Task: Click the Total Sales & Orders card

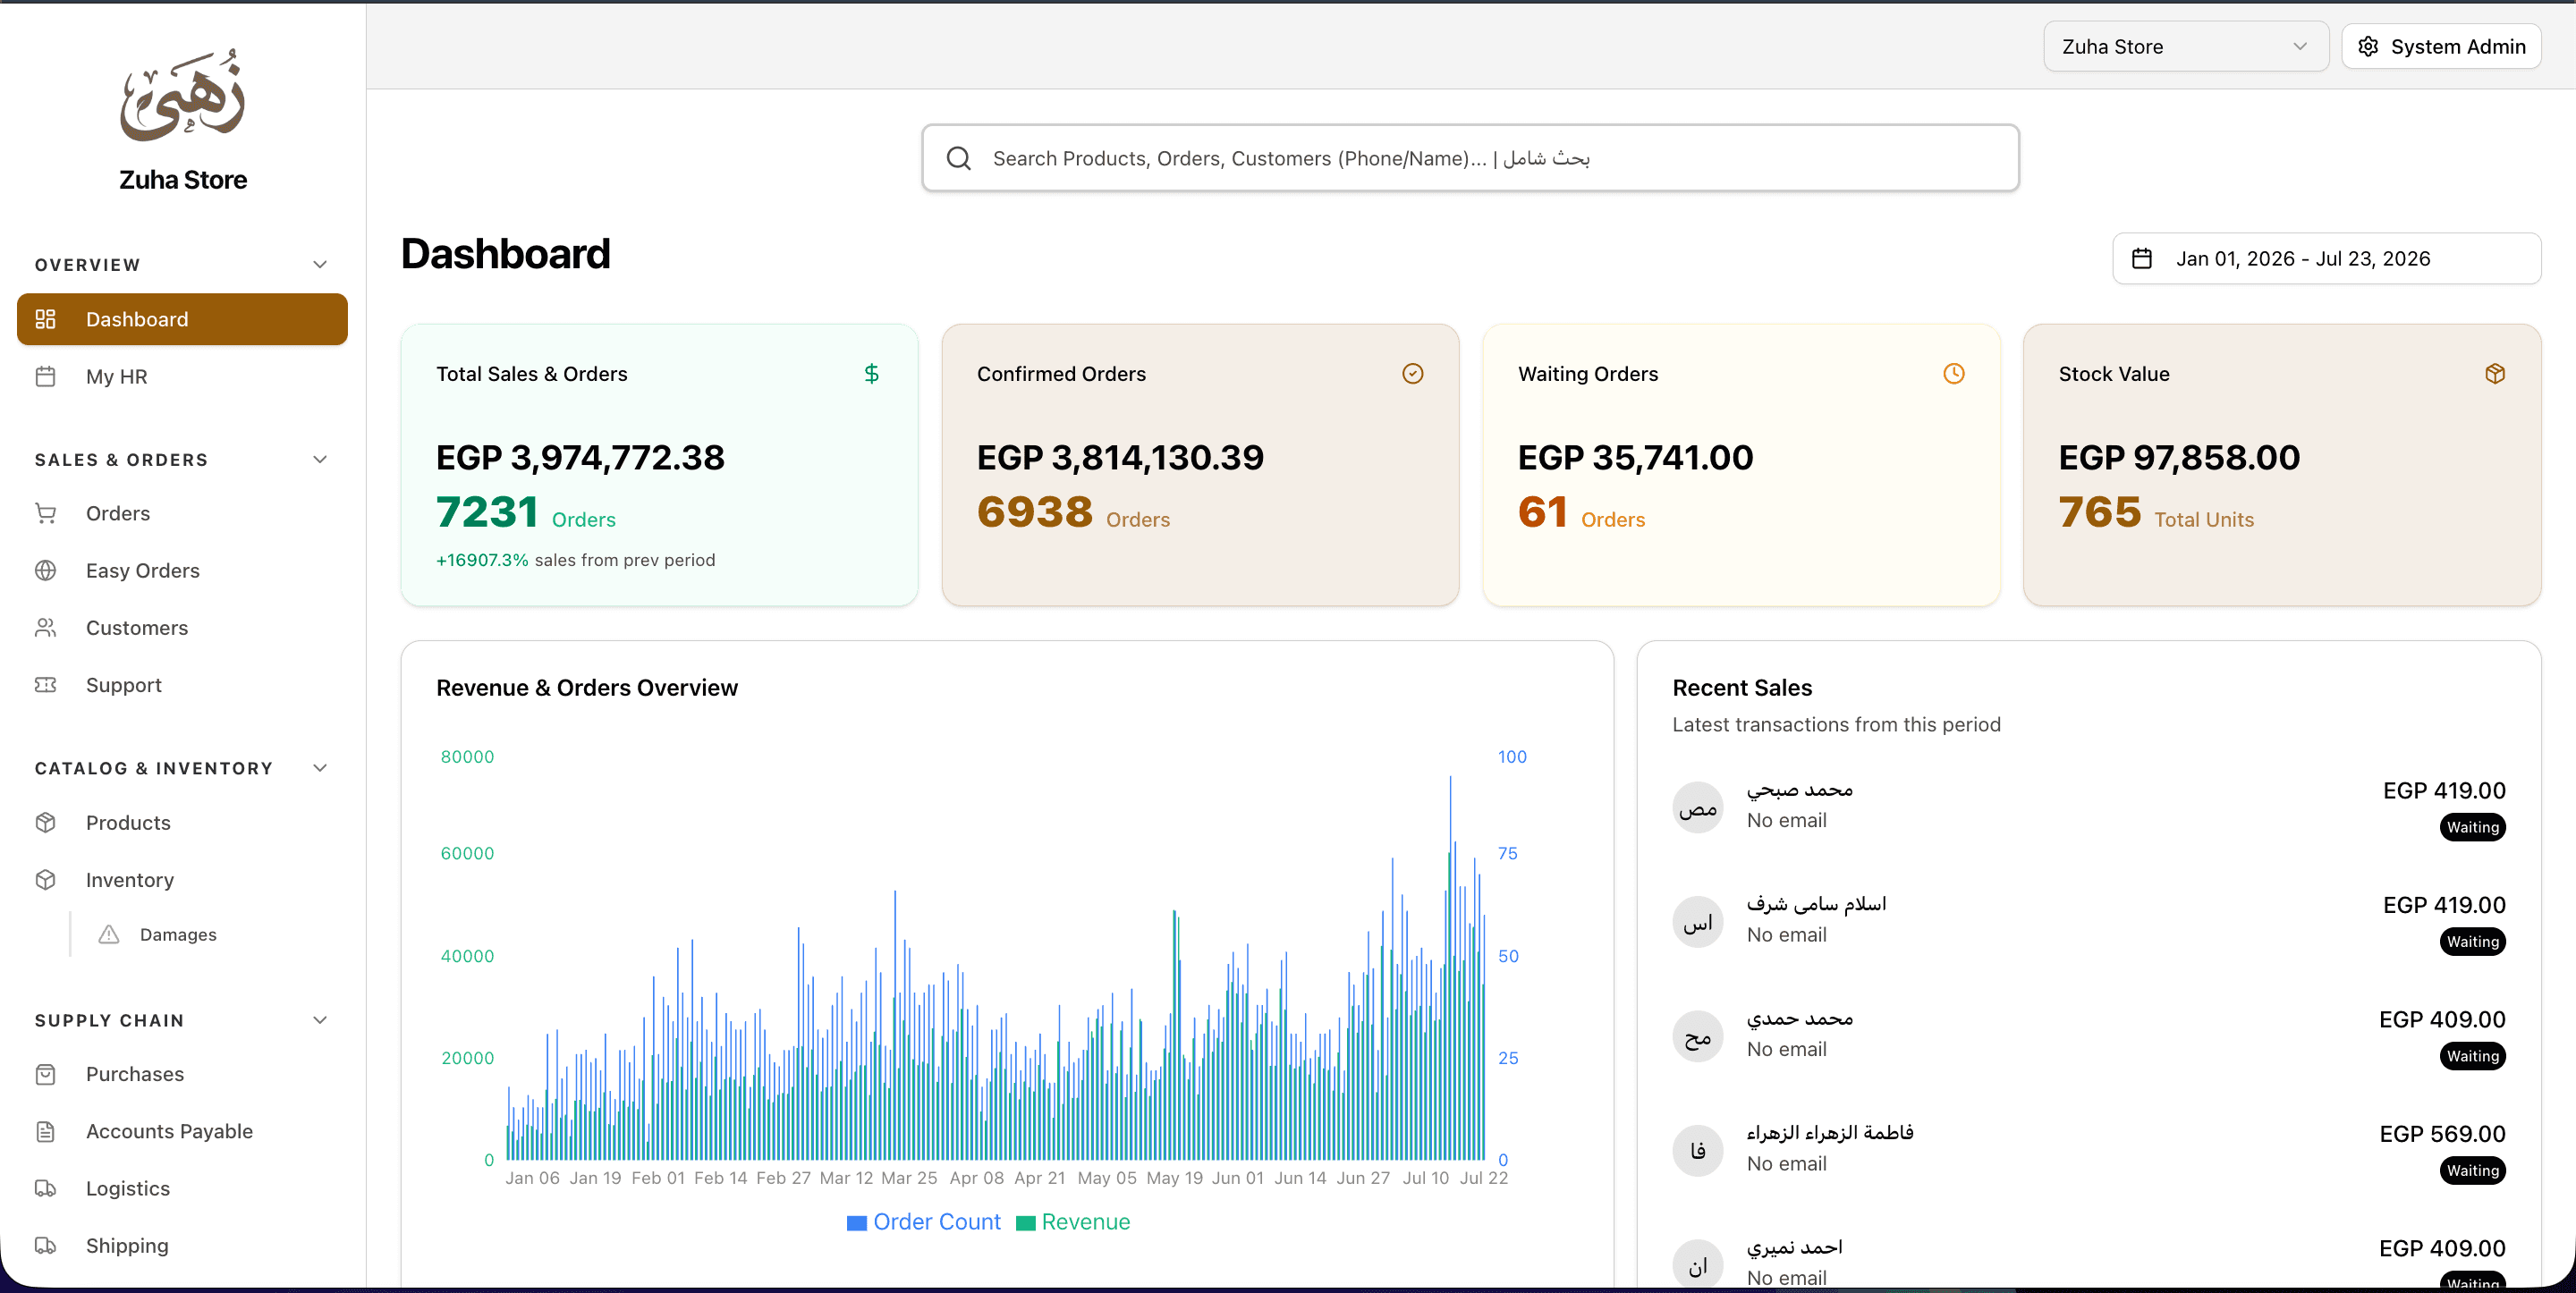Action: click(x=659, y=464)
